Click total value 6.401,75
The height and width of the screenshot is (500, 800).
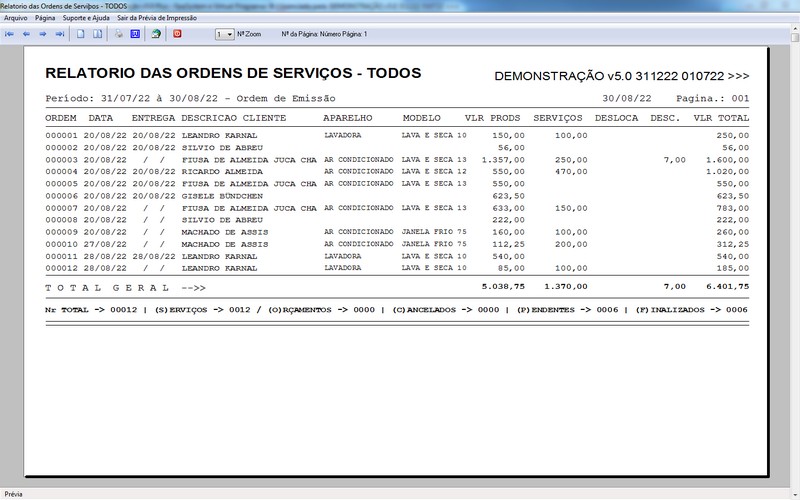pos(728,286)
